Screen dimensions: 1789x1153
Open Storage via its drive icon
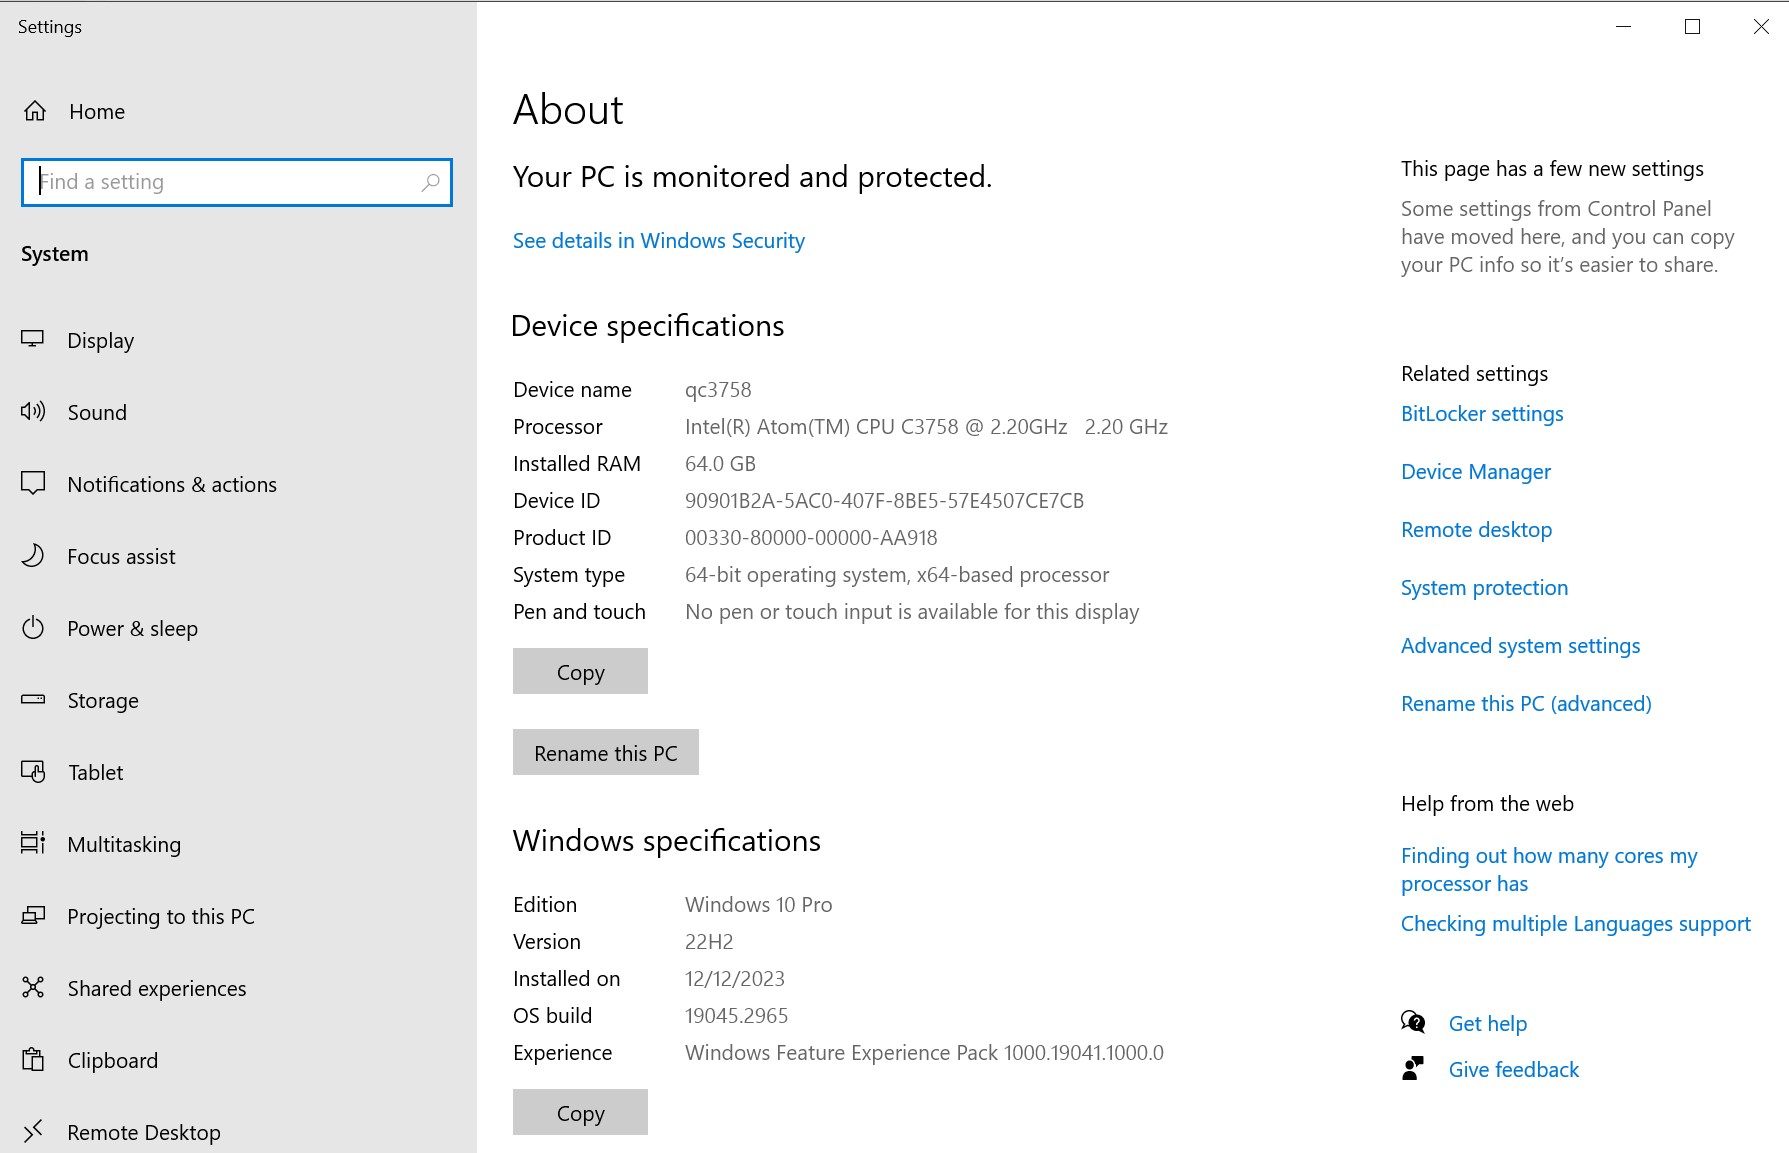click(33, 700)
